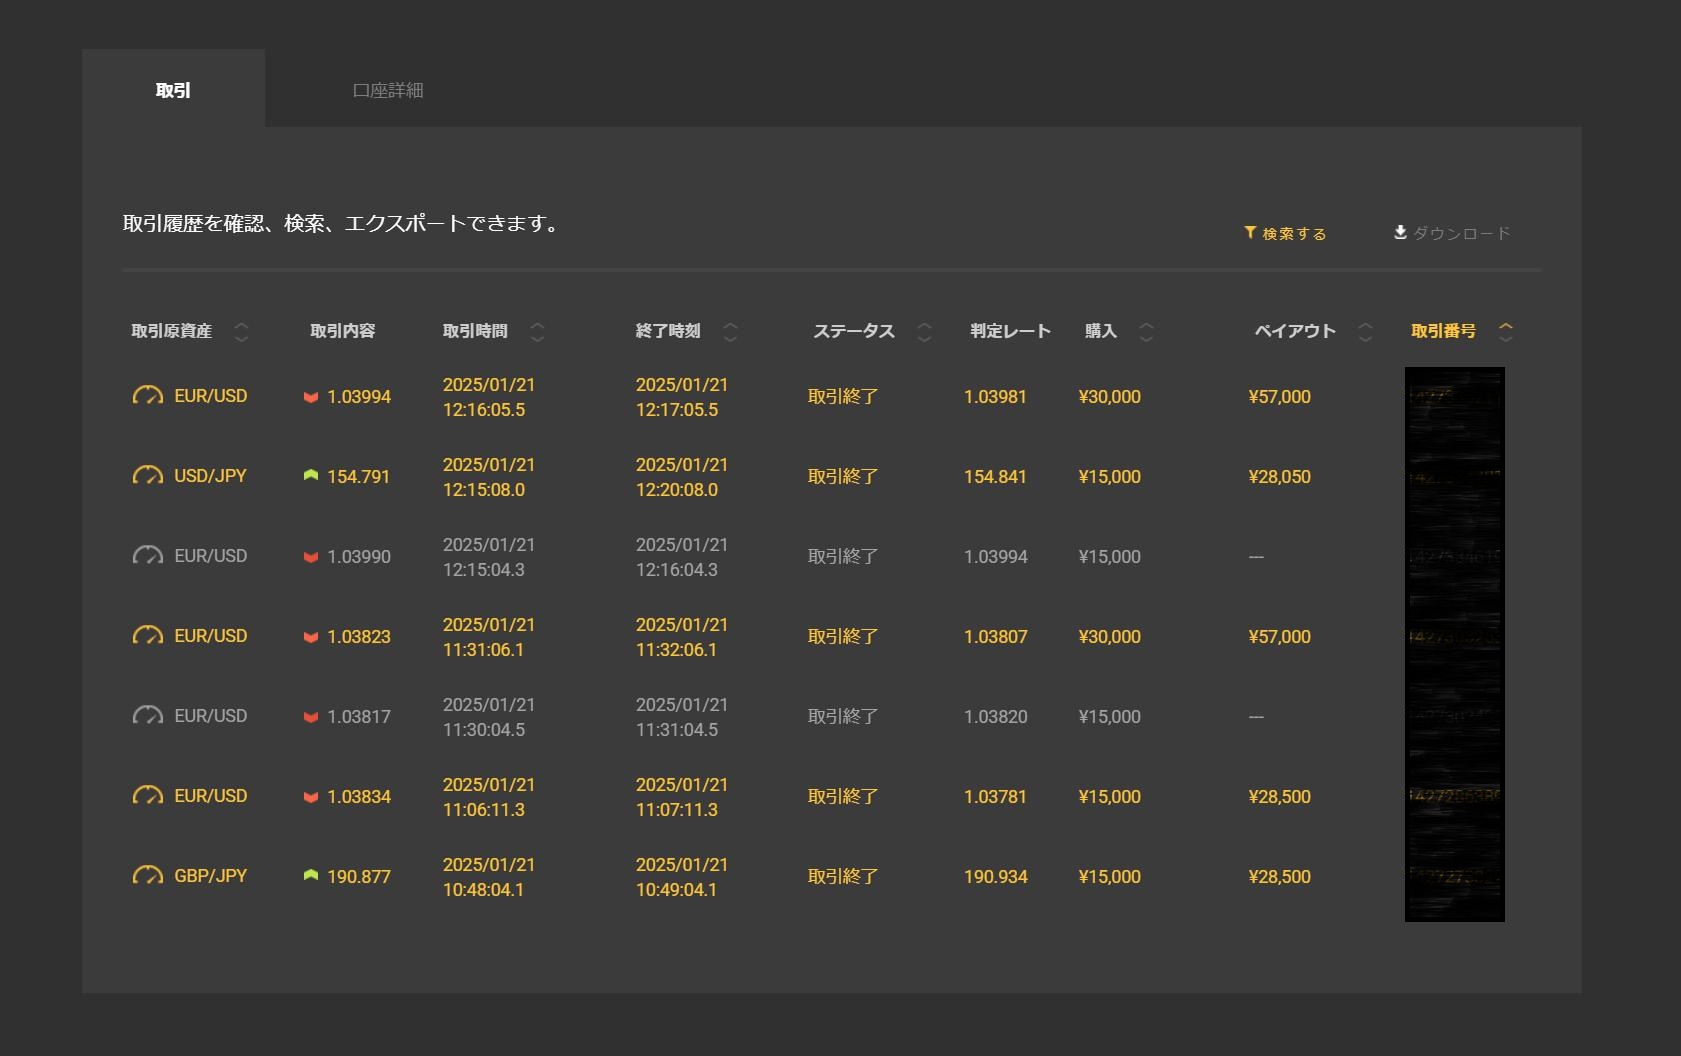The image size is (1681, 1056).
Task: Open search with 検索する link
Action: coord(1294,234)
